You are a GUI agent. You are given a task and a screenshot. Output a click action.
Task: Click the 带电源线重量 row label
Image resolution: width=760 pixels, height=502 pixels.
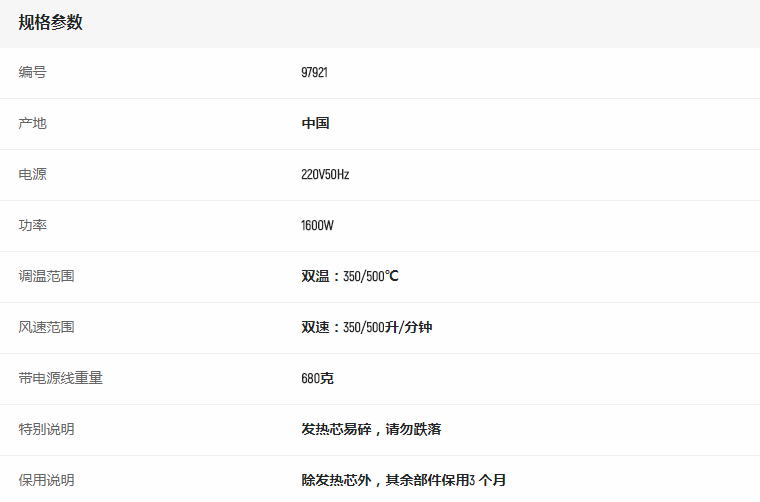click(x=60, y=379)
